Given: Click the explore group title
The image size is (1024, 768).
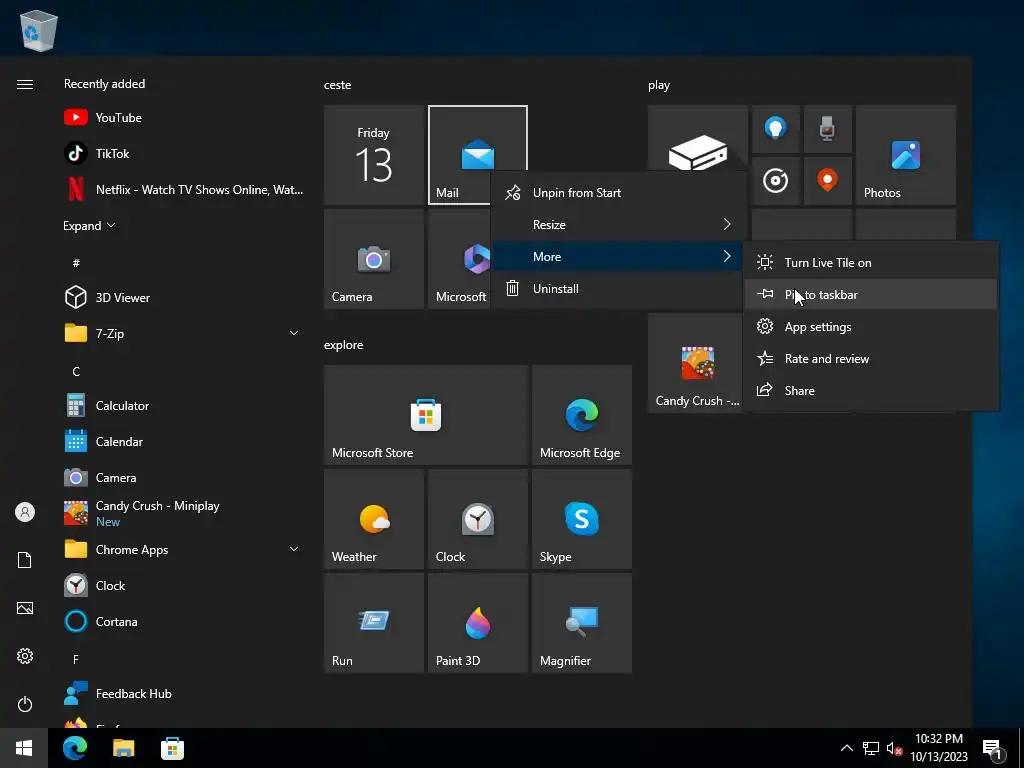Looking at the screenshot, I should pyautogui.click(x=344, y=345).
